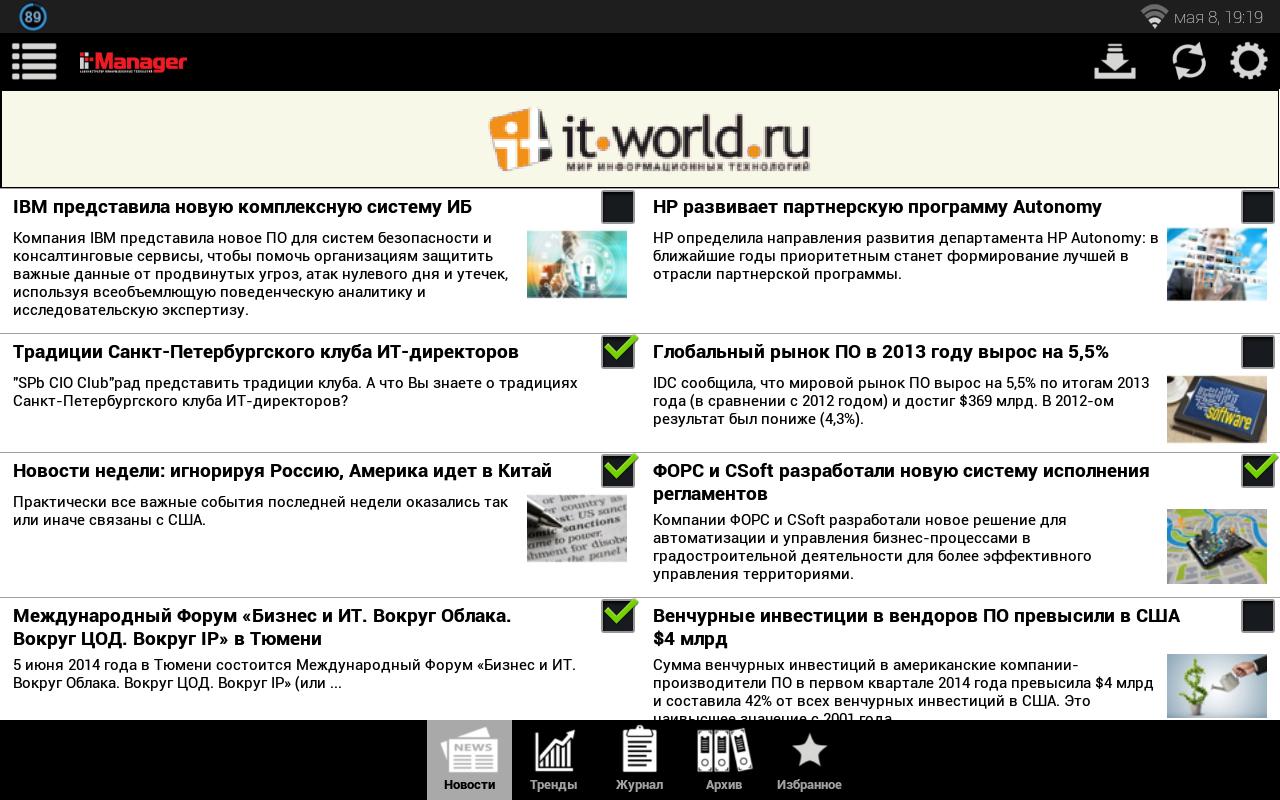This screenshot has height=800, width=1280.
Task: Tap the IT-Manager logo
Action: point(133,62)
